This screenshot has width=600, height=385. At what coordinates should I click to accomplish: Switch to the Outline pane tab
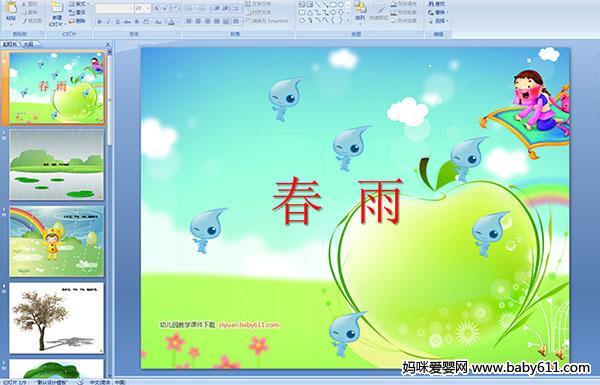pyautogui.click(x=28, y=44)
